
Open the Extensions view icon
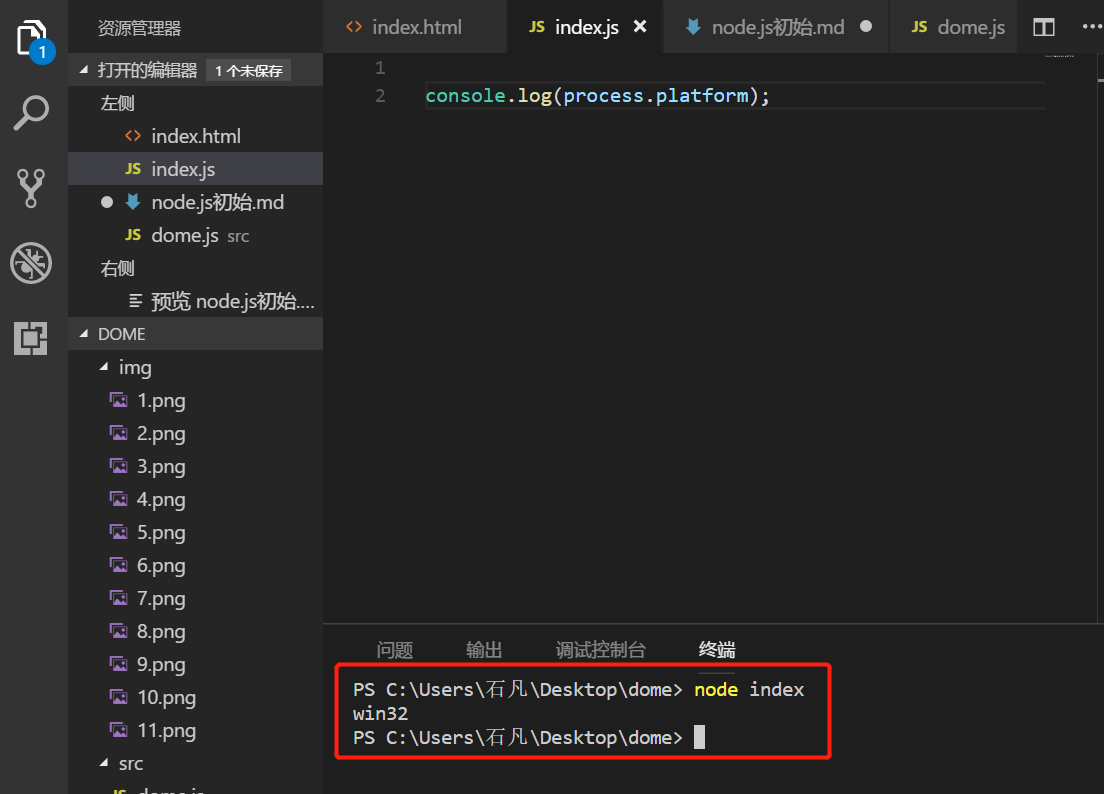coord(32,338)
